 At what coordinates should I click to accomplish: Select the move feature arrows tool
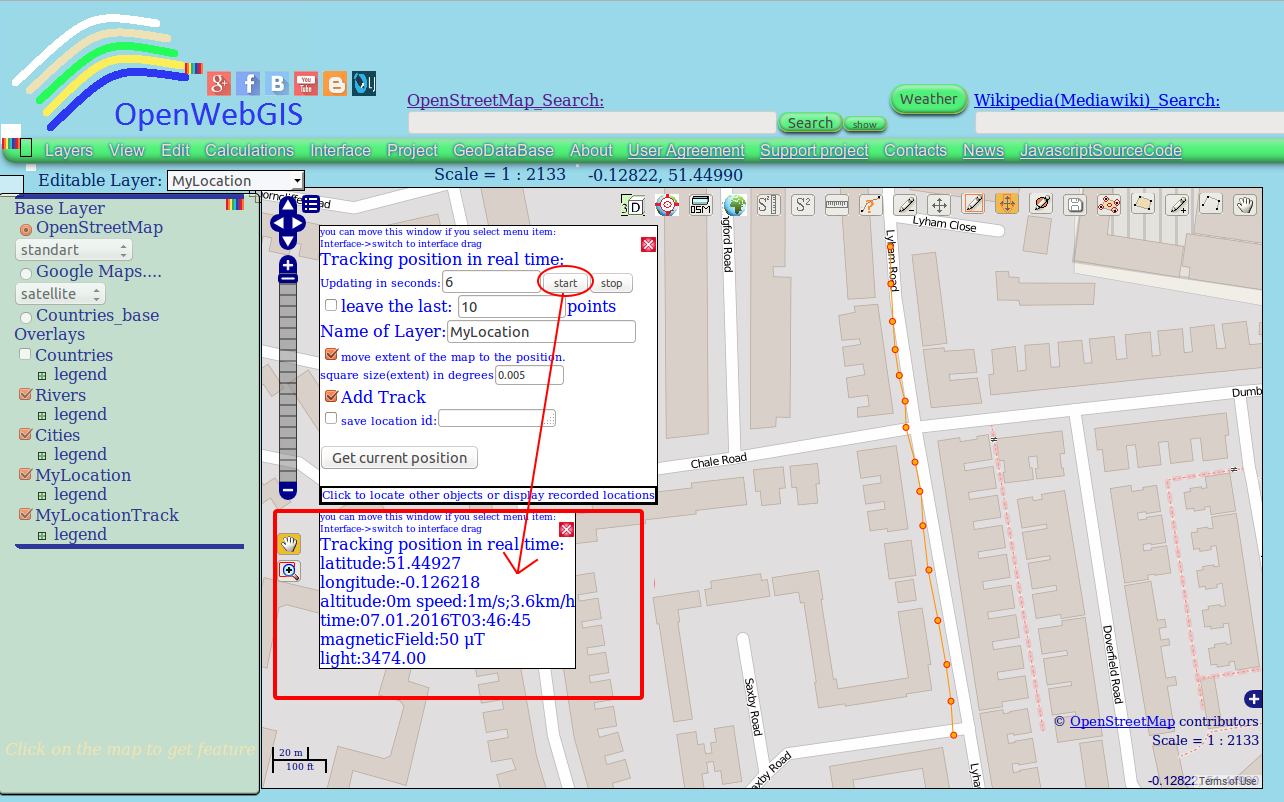[x=939, y=205]
